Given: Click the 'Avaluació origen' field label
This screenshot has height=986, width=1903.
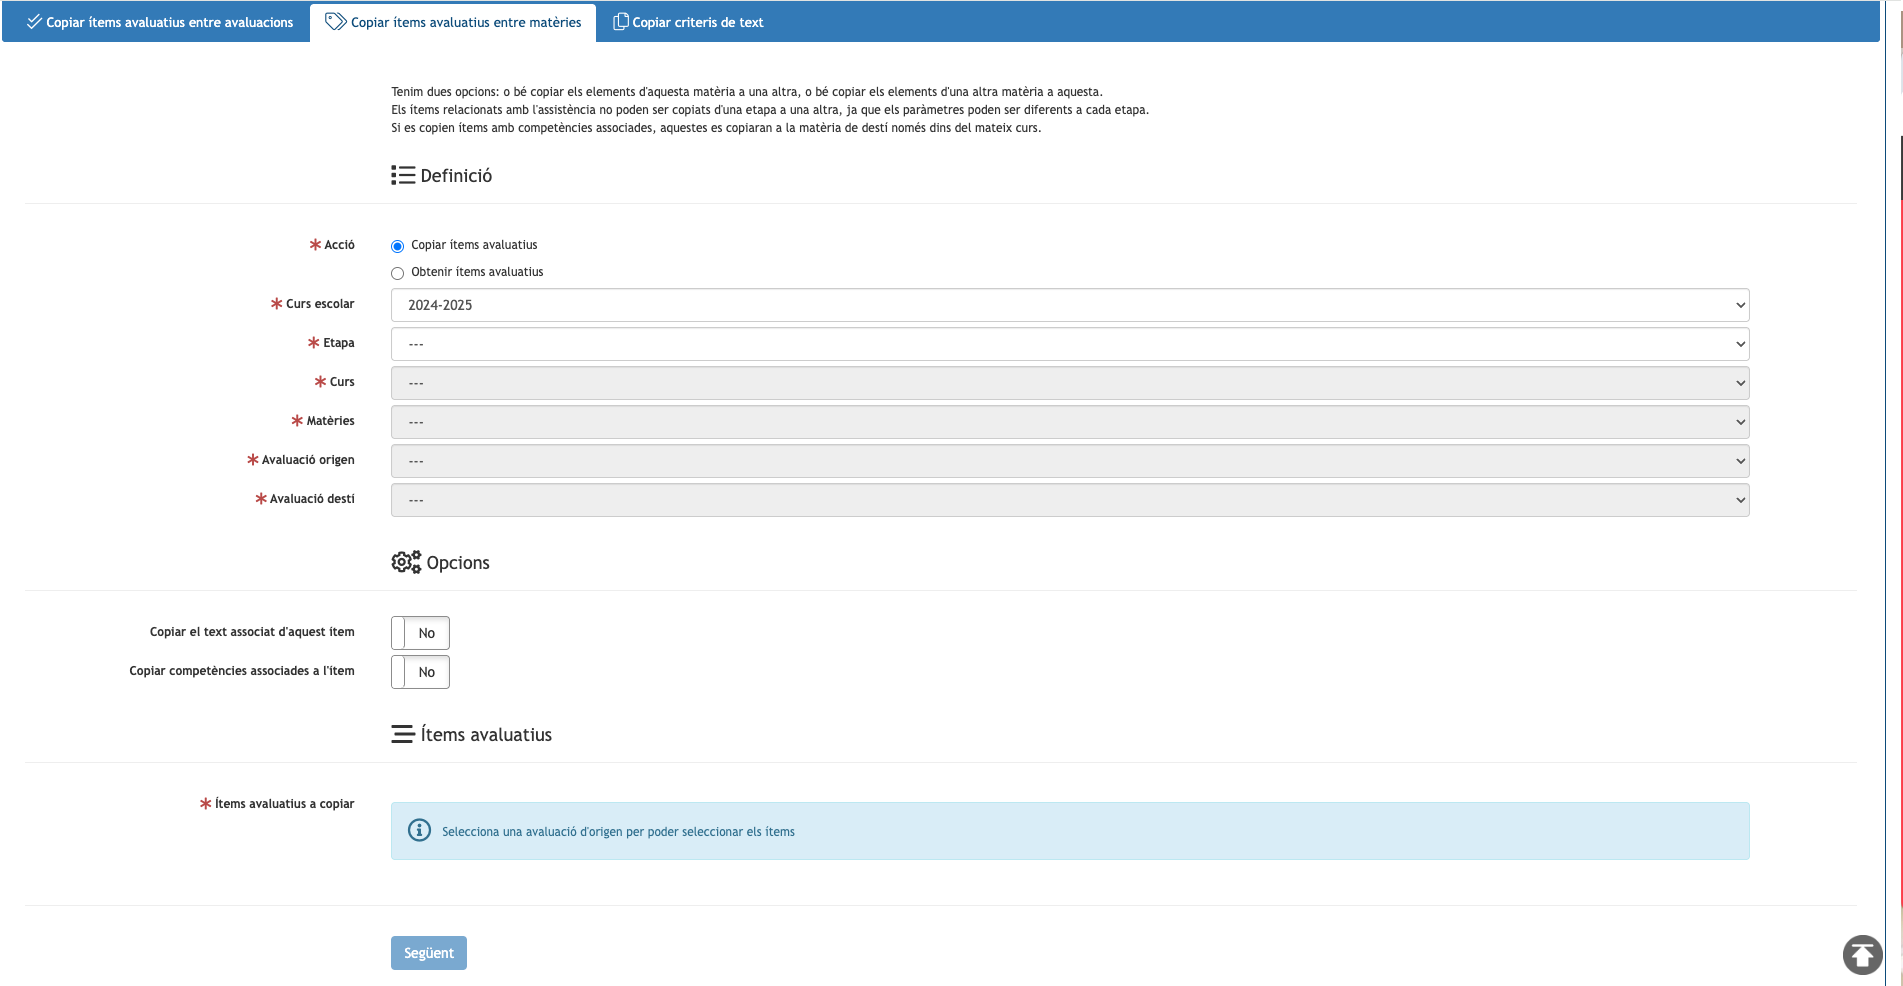Looking at the screenshot, I should pyautogui.click(x=308, y=460).
